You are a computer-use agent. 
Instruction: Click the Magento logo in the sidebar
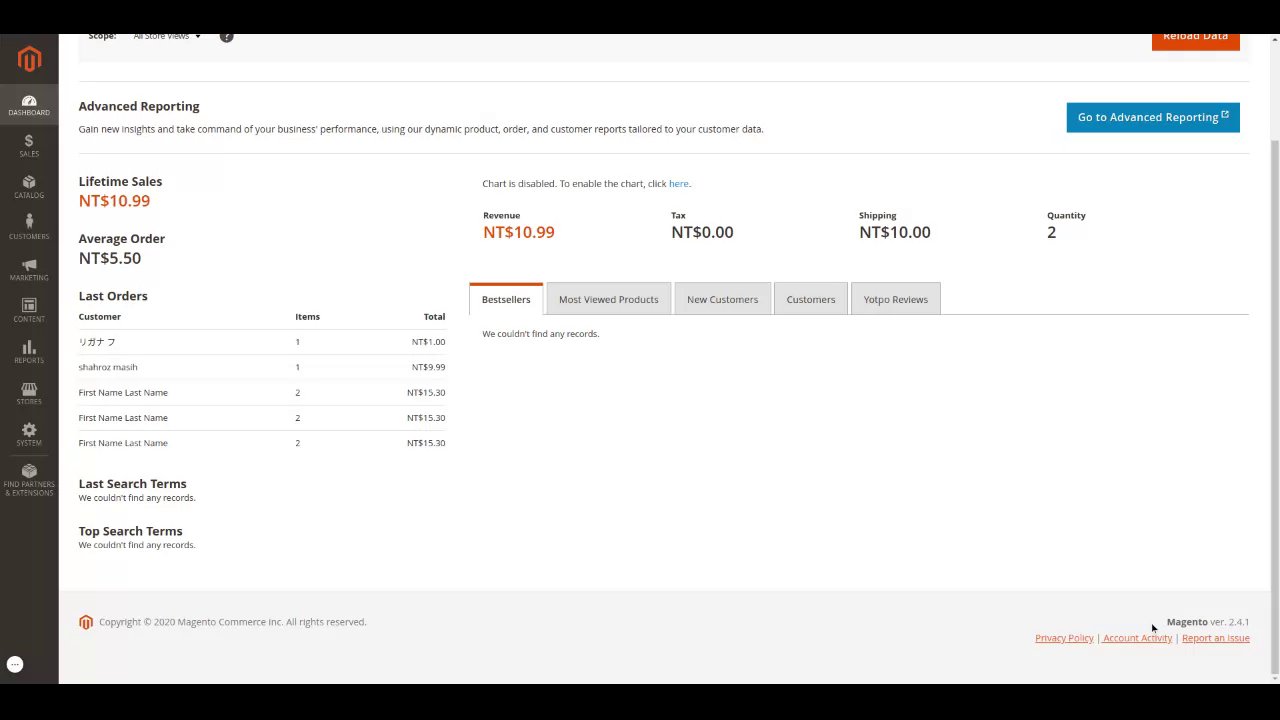click(x=29, y=60)
